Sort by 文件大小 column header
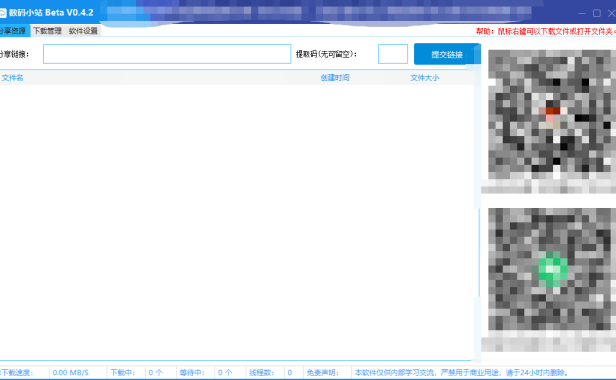This screenshot has width=616, height=380. click(x=425, y=78)
